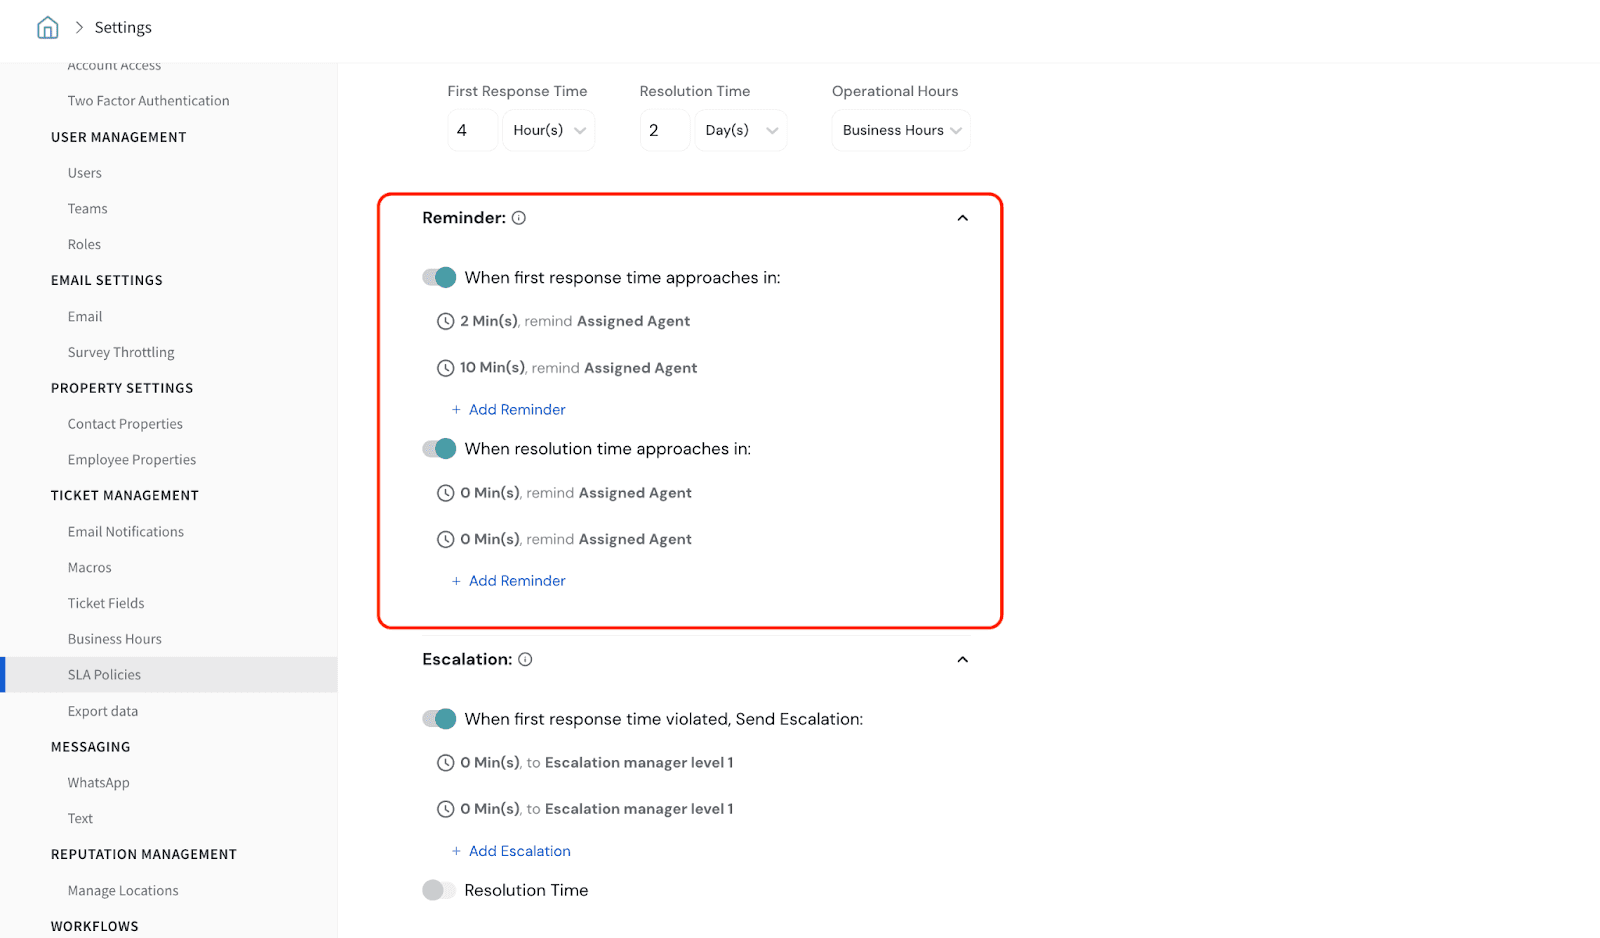Click clock icon for 10 Min(s) reminder

pos(446,369)
